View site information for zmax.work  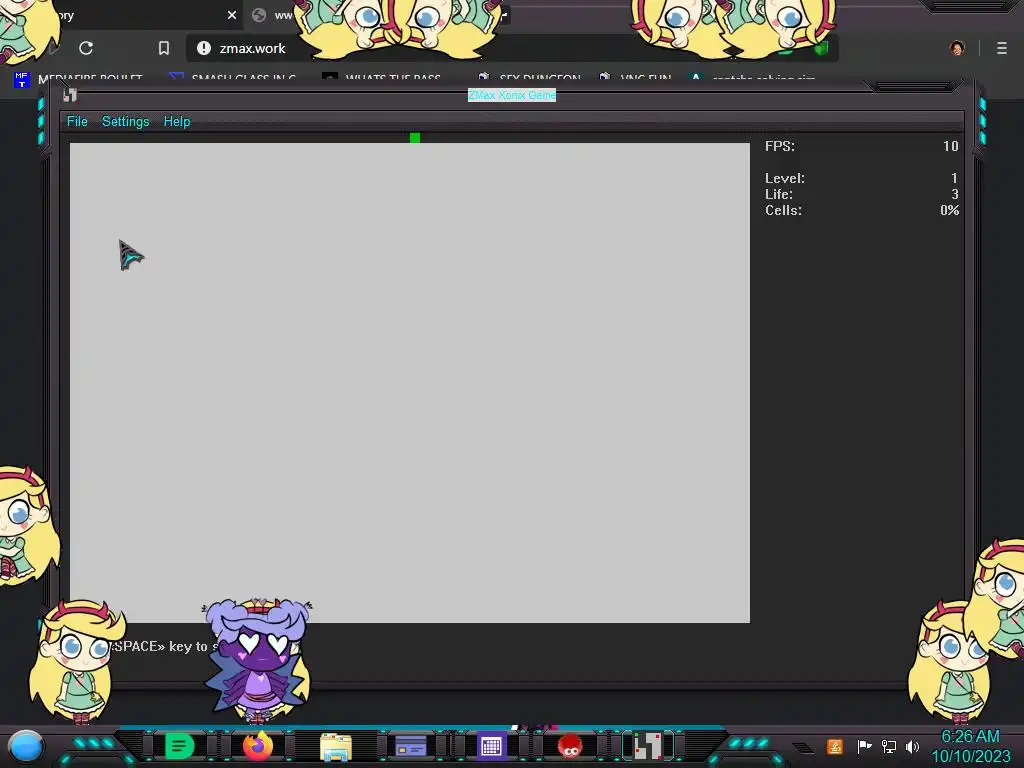[x=204, y=48]
